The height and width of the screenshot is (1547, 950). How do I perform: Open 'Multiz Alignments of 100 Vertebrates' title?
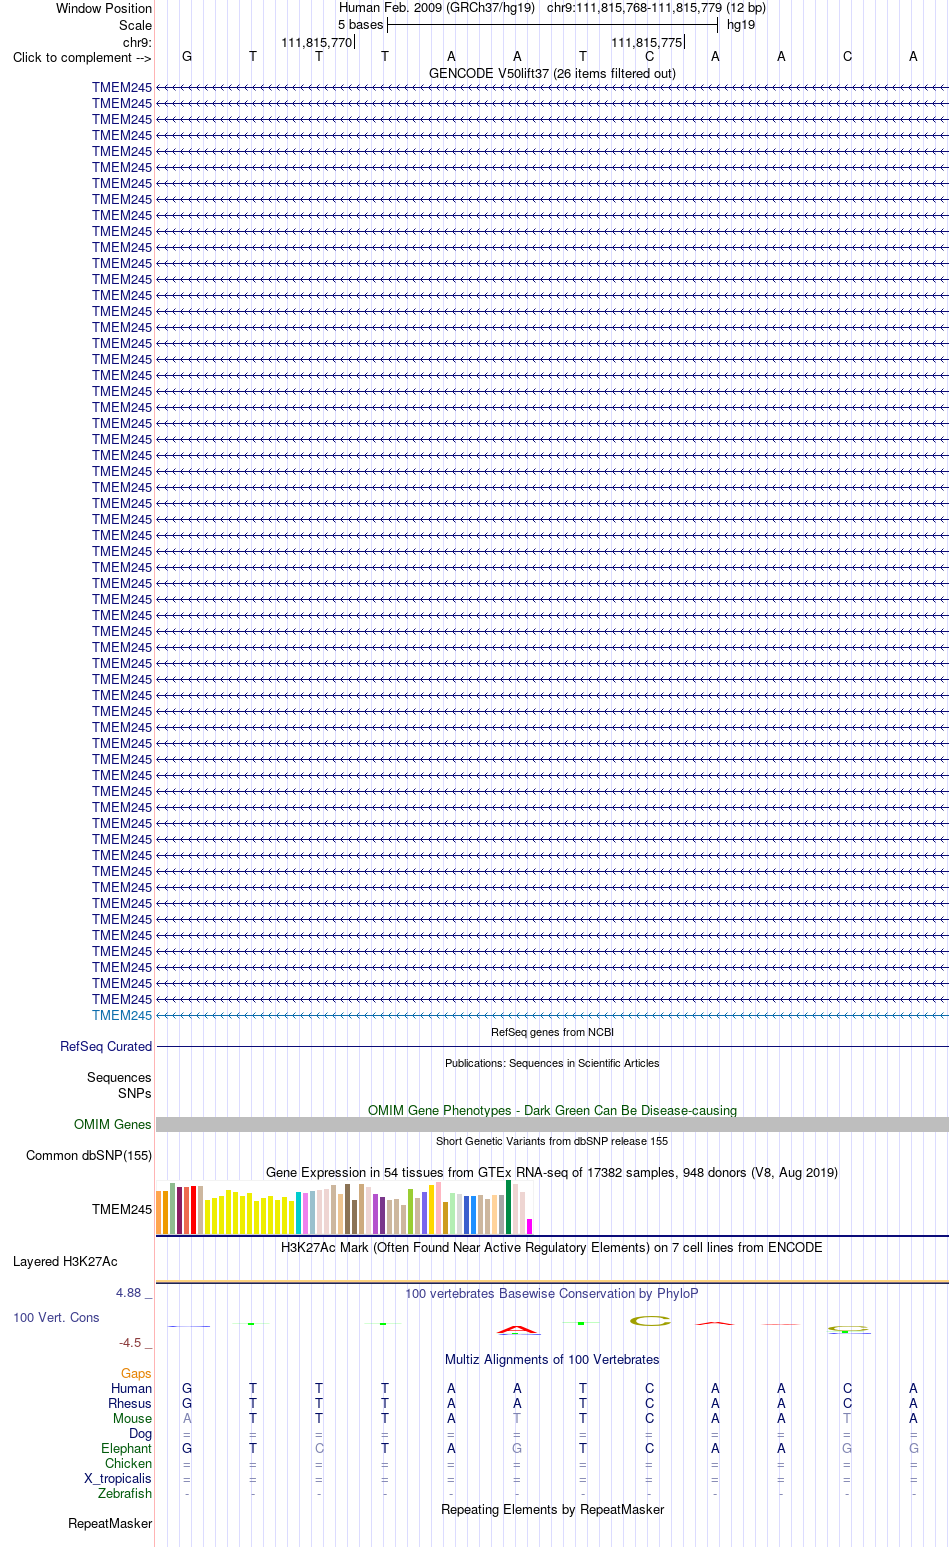(552, 1359)
